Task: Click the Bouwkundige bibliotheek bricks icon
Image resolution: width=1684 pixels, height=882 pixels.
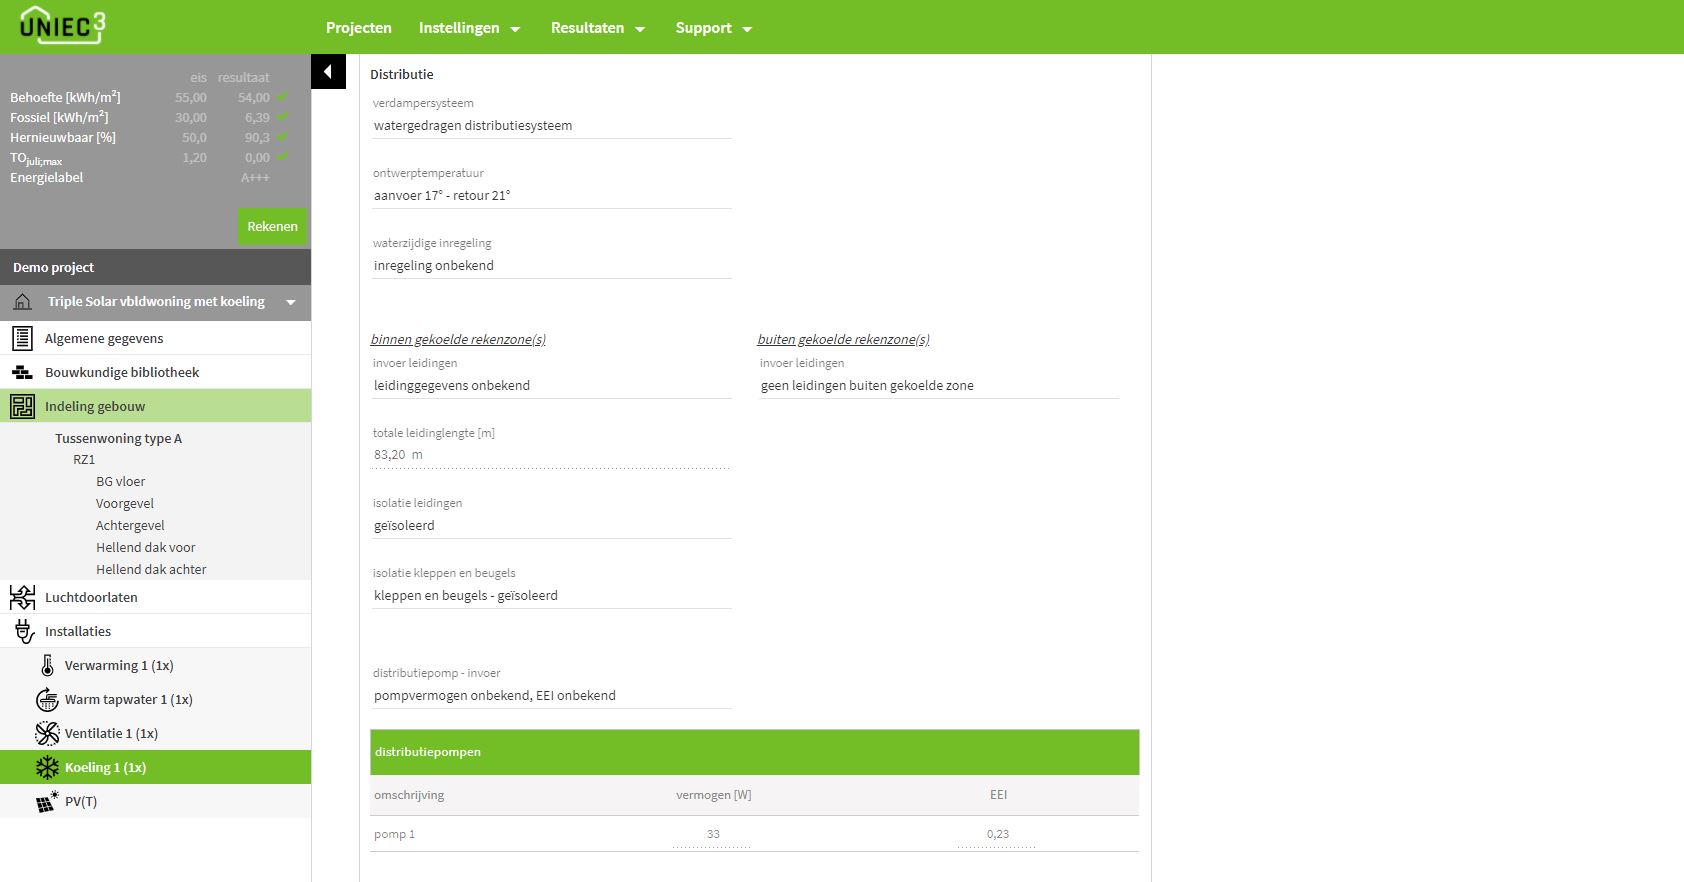Action: point(22,372)
